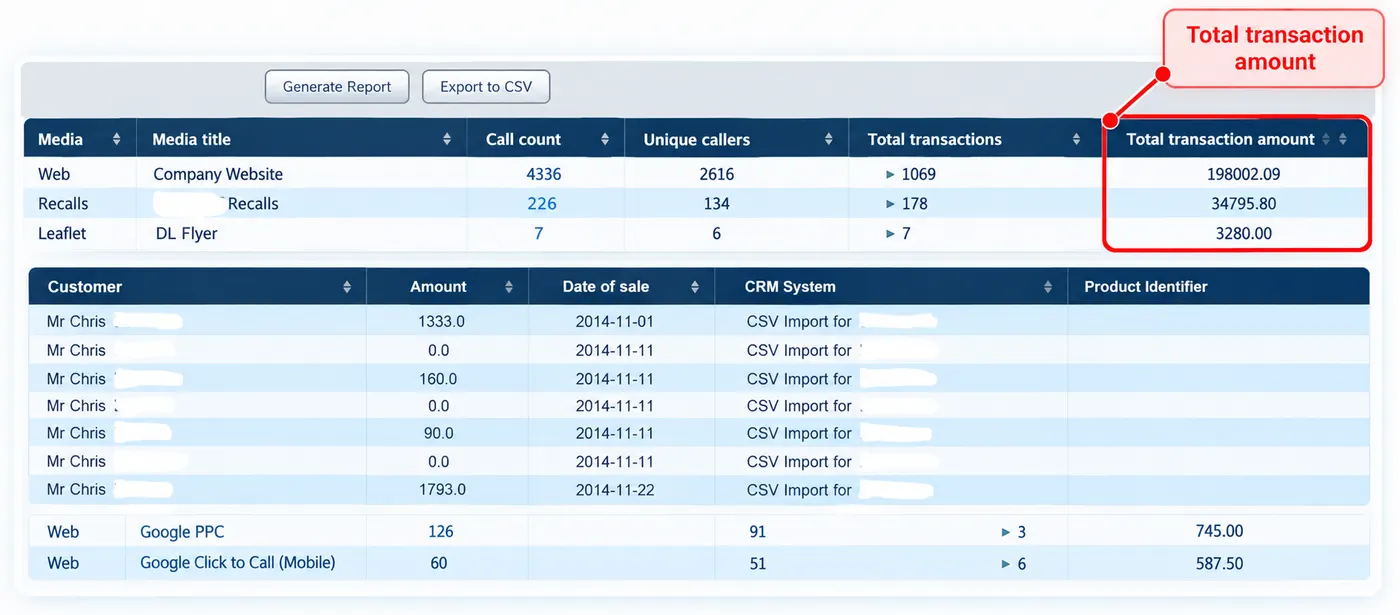This screenshot has width=1400, height=615.
Task: Select the DL Flyer cell
Action: point(187,234)
